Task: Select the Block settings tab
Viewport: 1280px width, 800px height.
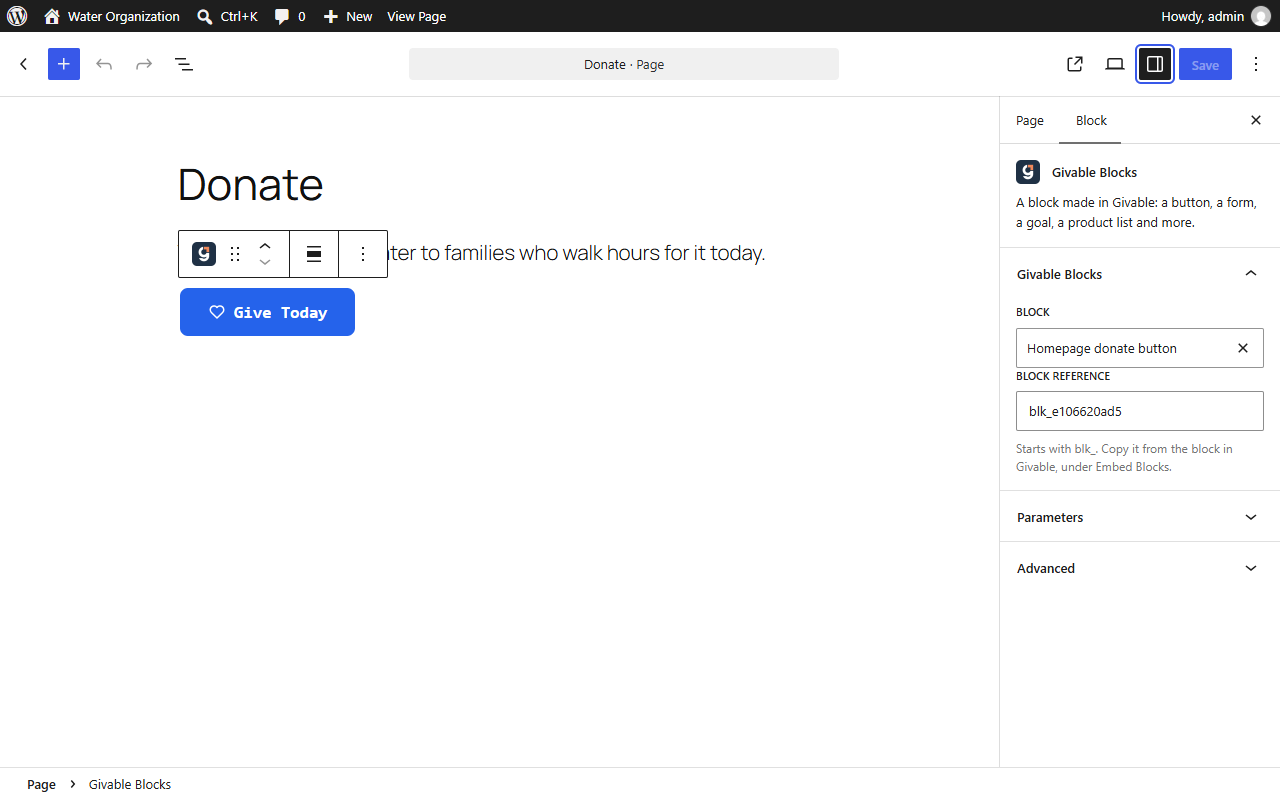Action: click(x=1091, y=120)
